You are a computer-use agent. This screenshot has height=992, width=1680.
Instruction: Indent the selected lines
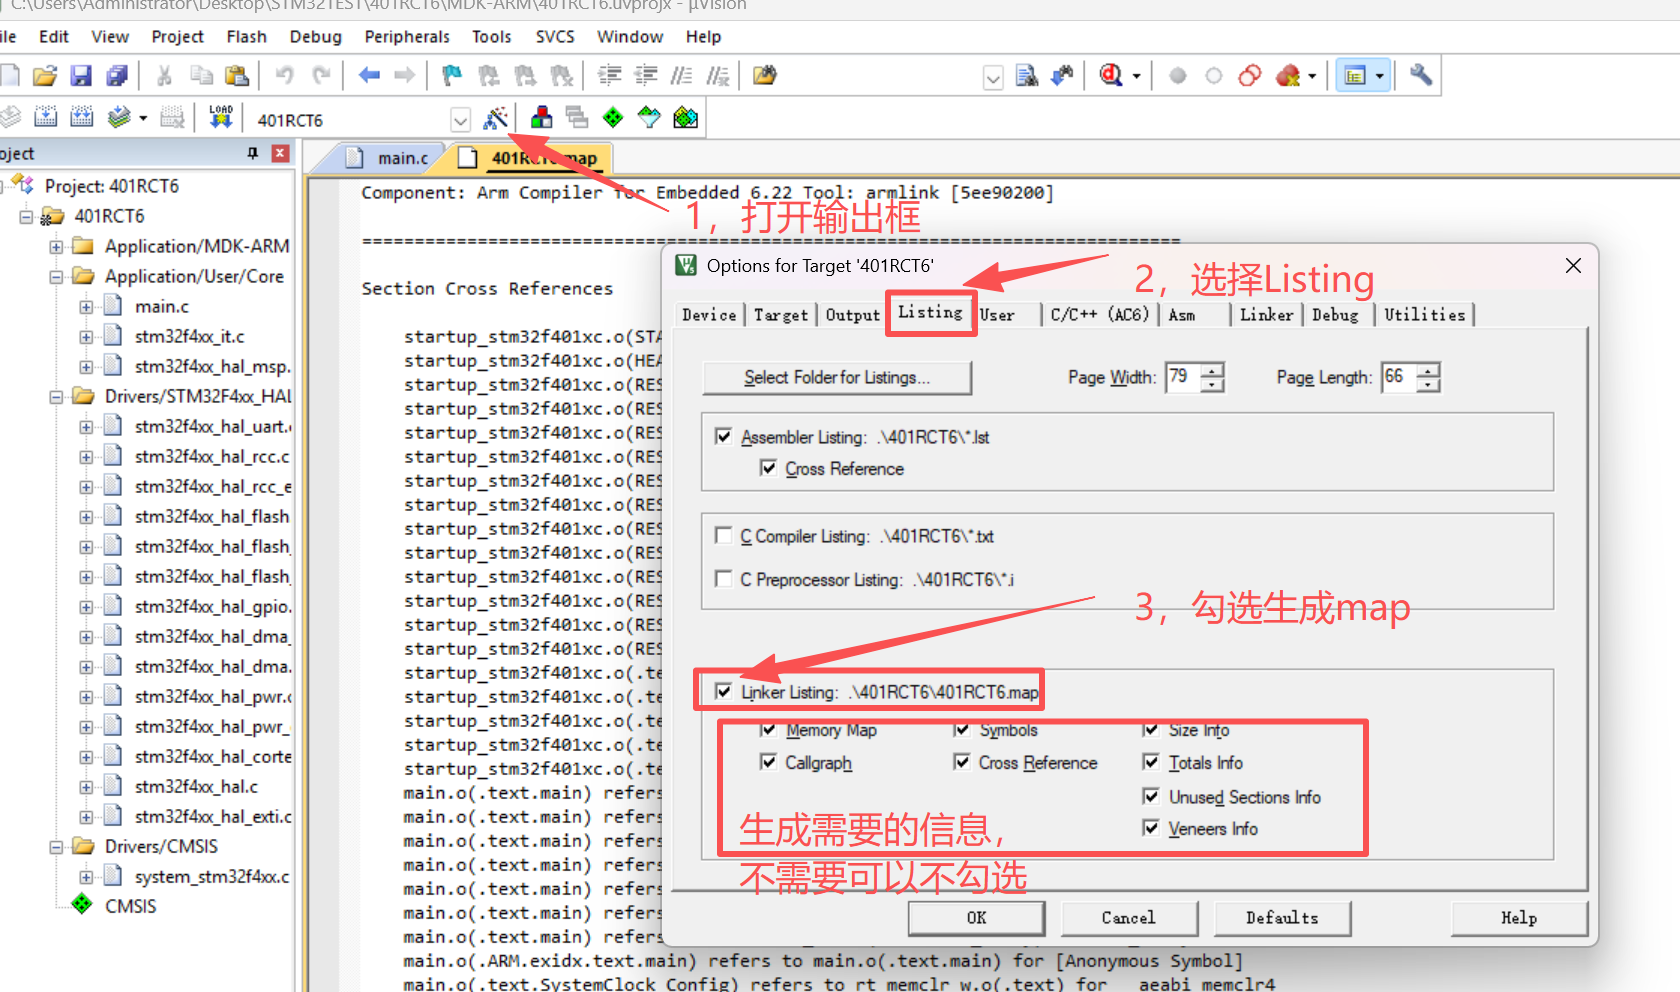pyautogui.click(x=609, y=76)
